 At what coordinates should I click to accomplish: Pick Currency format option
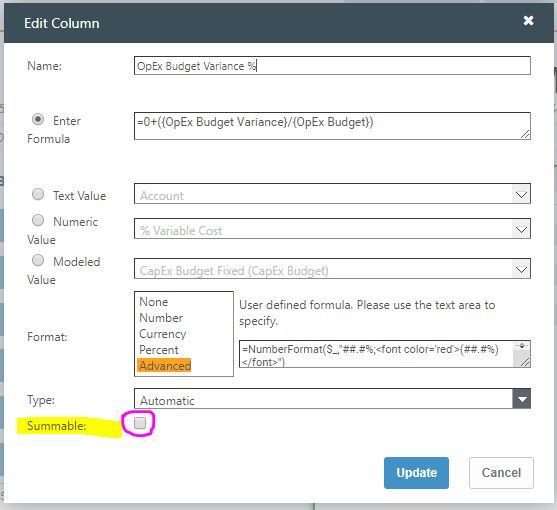[163, 334]
